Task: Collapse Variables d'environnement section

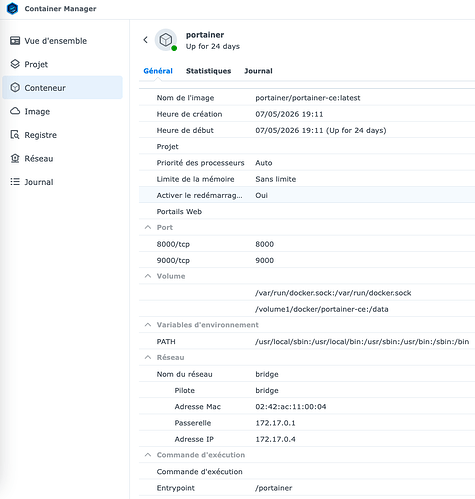Action: [x=148, y=325]
